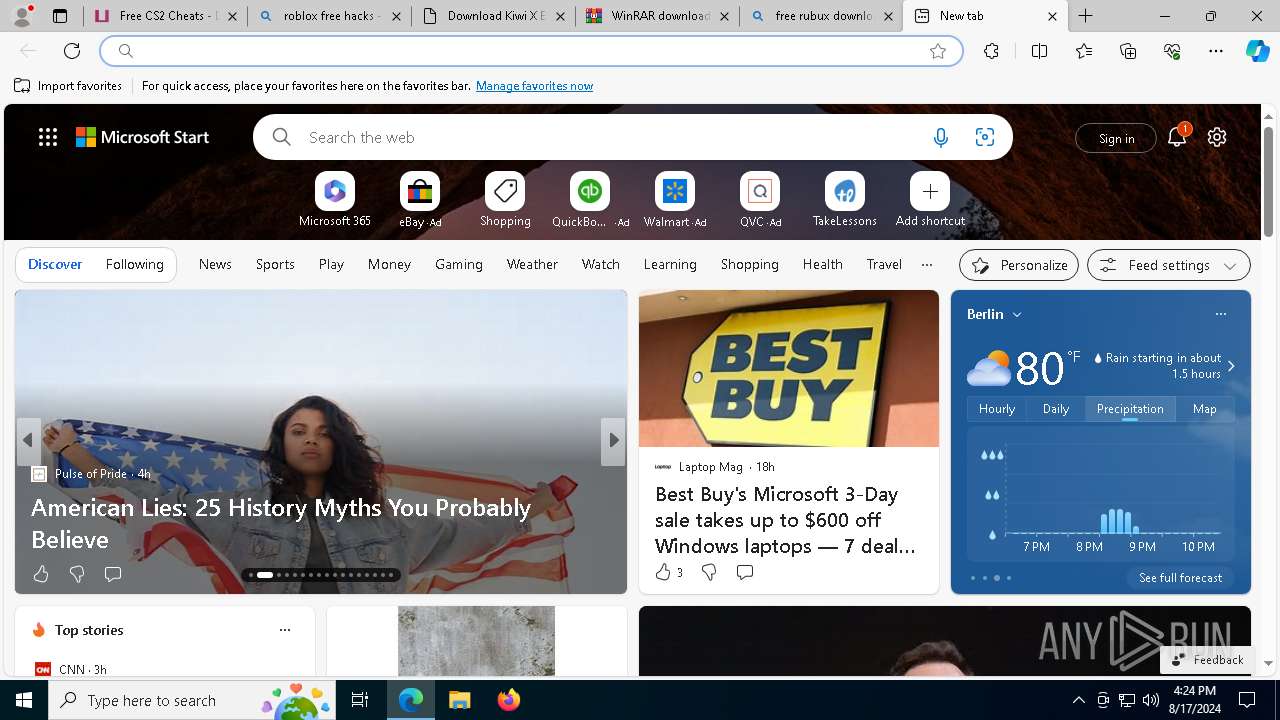1280x720 pixels.
Task: Open comments on American Lies story
Action: [113, 574]
